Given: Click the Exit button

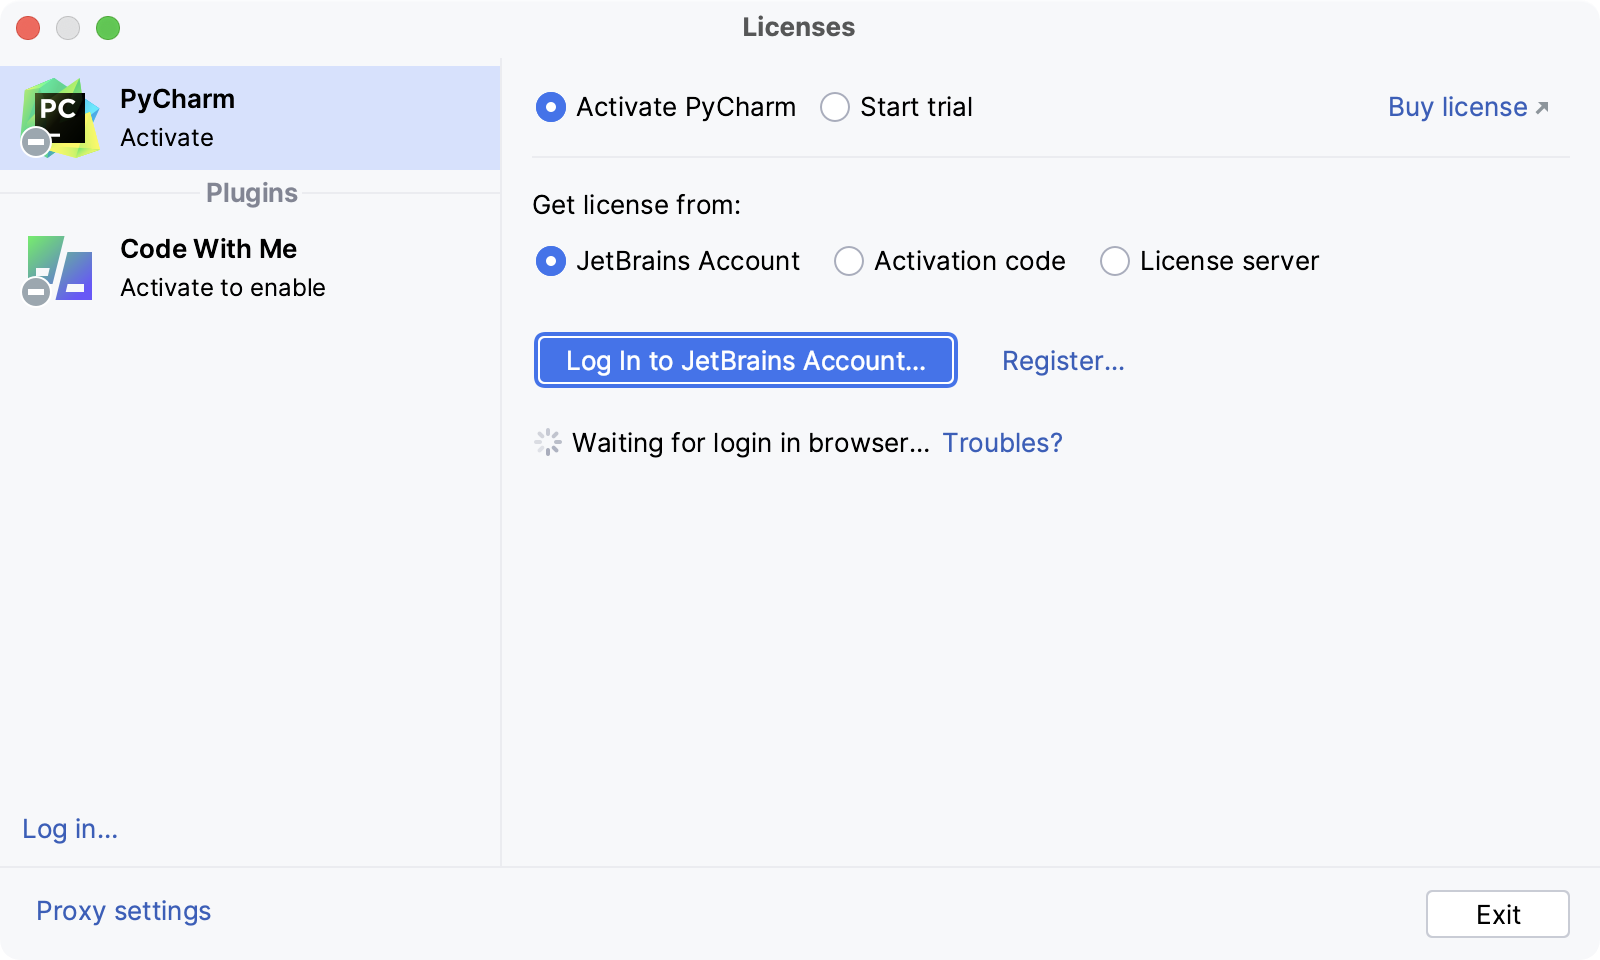Looking at the screenshot, I should 1497,913.
